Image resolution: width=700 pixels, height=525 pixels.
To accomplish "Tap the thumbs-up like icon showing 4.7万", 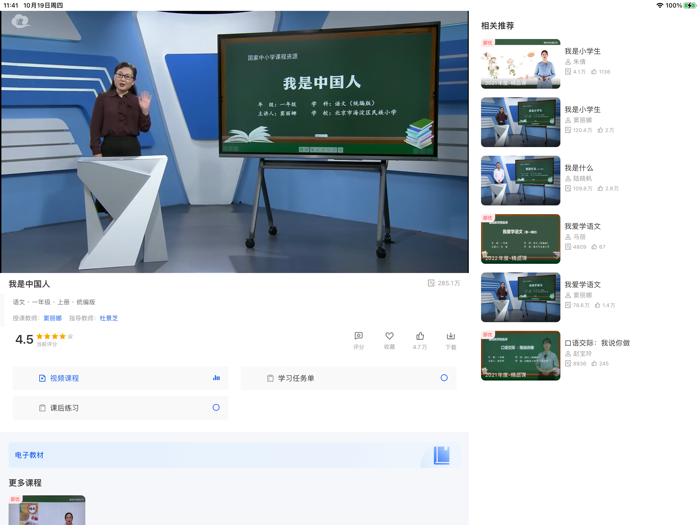I will click(420, 336).
